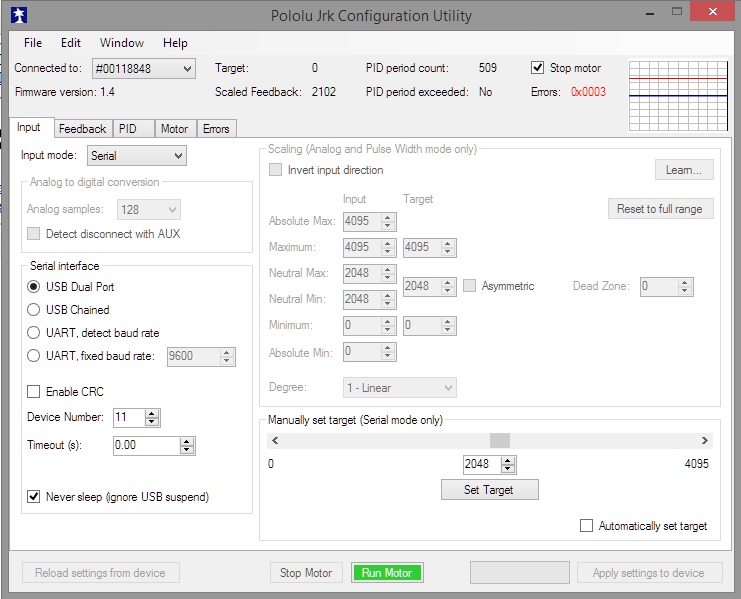Click the Pololu app icon in title bar

coord(19,15)
